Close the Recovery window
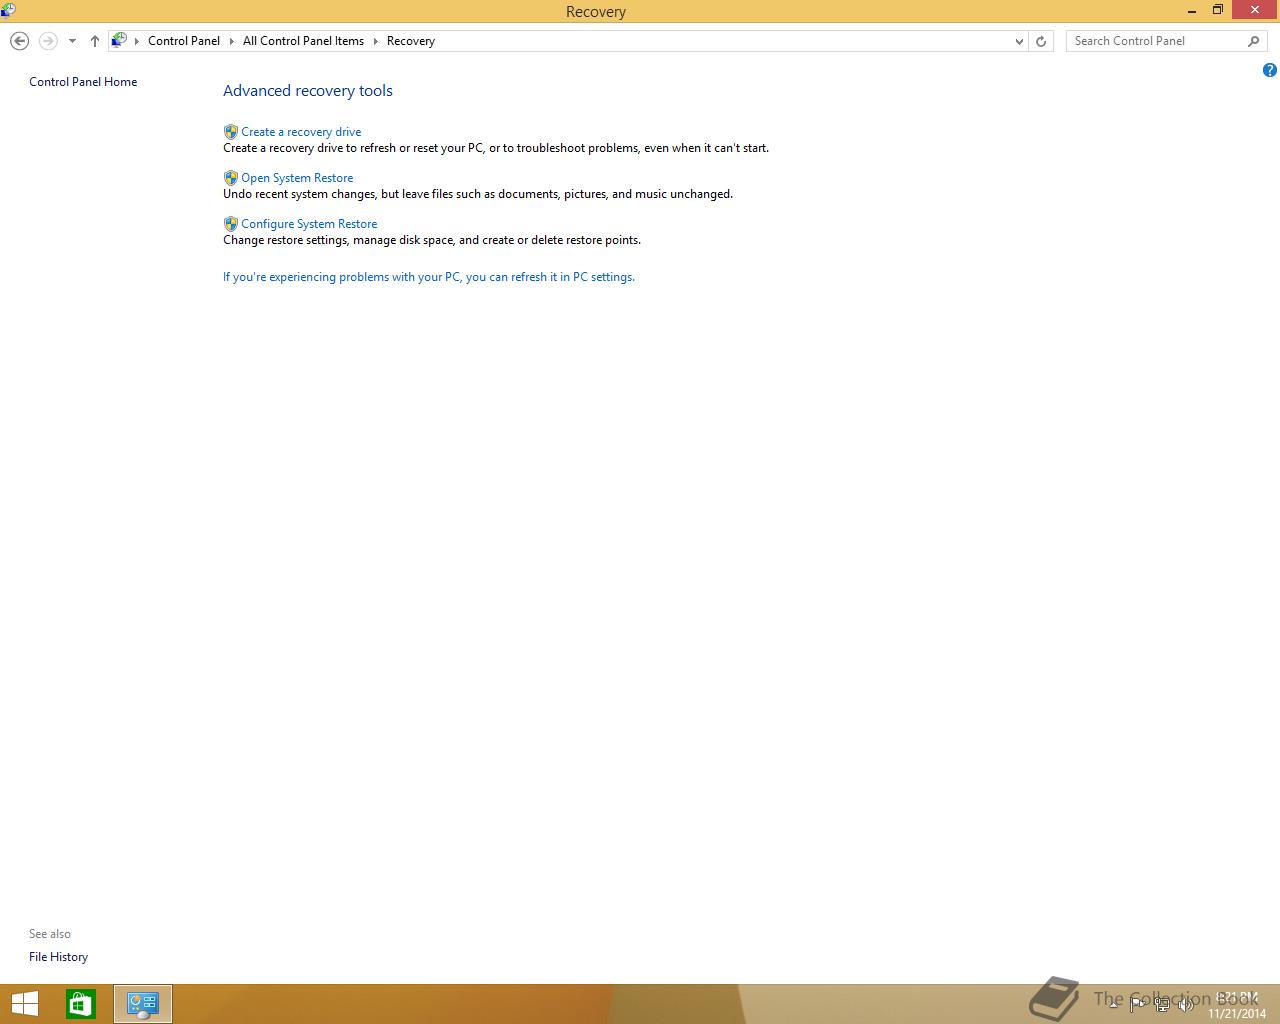 tap(1256, 11)
